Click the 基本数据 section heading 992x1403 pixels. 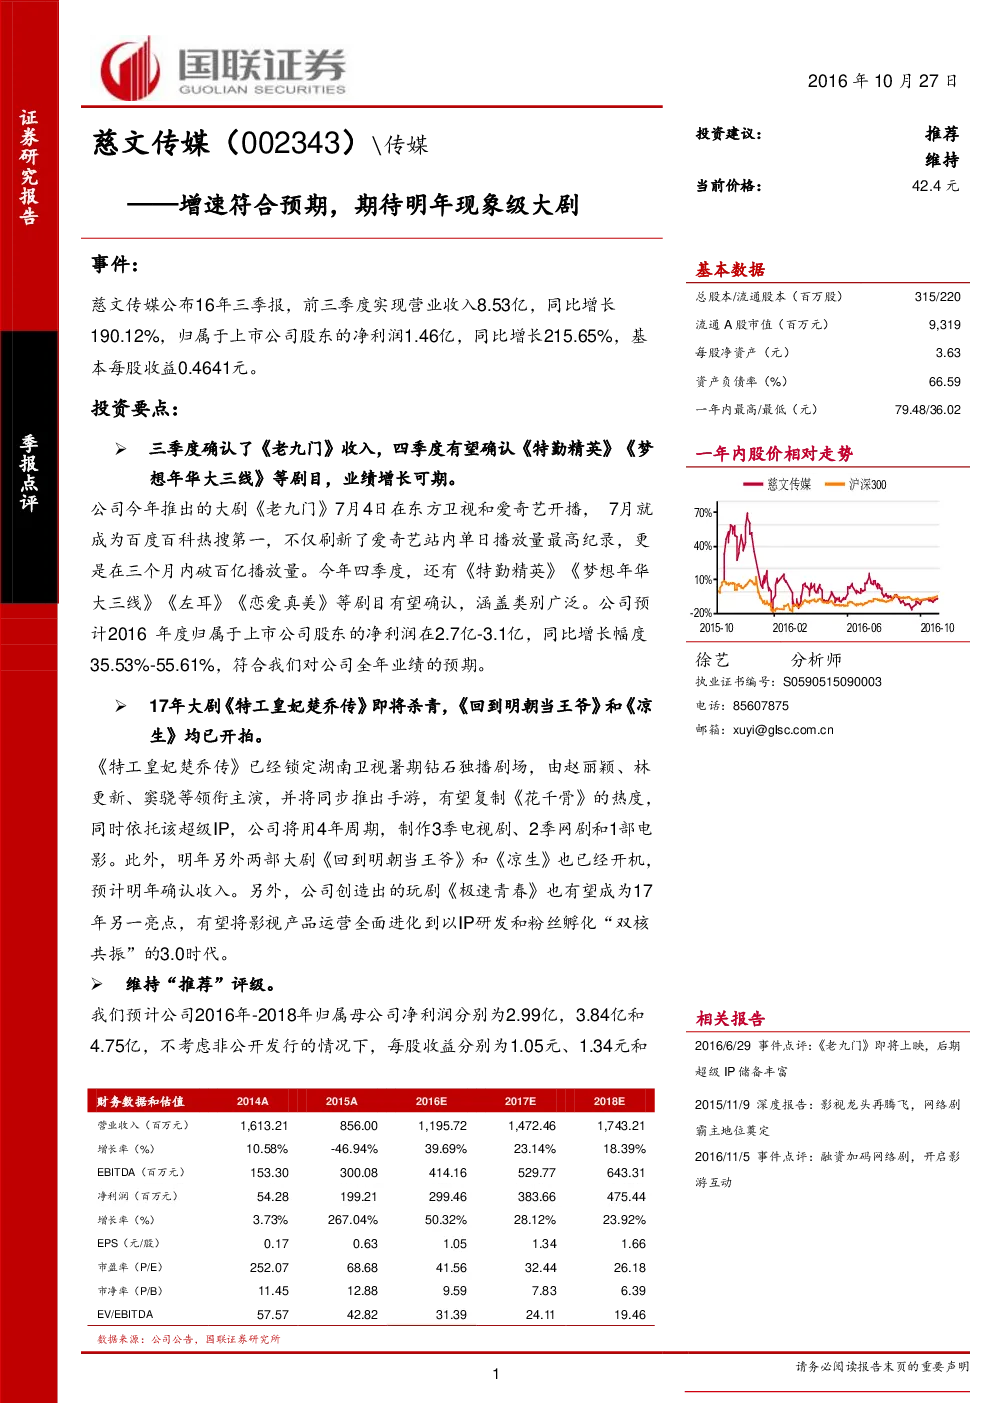[730, 269]
